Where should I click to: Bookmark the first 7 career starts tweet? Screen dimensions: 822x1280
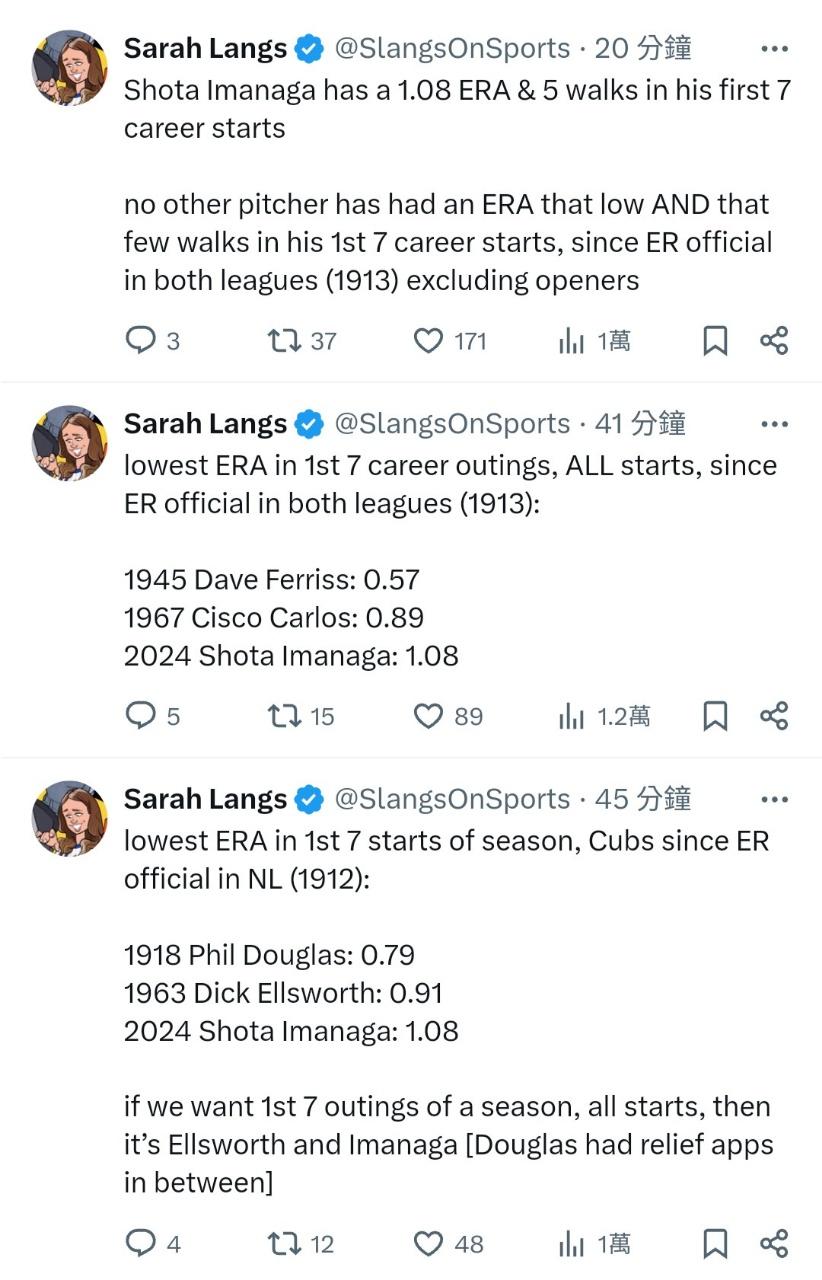click(715, 341)
